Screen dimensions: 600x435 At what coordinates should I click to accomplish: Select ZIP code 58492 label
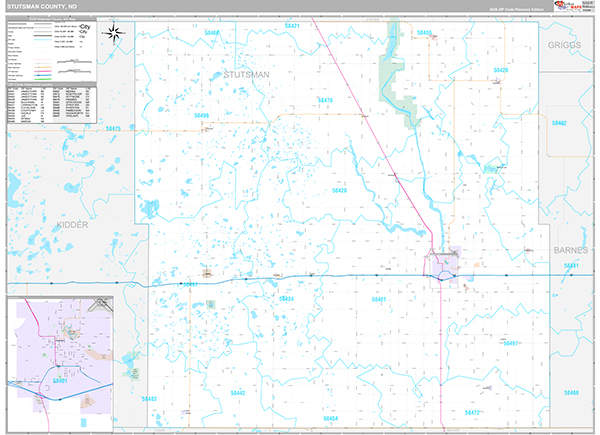[x=559, y=122]
